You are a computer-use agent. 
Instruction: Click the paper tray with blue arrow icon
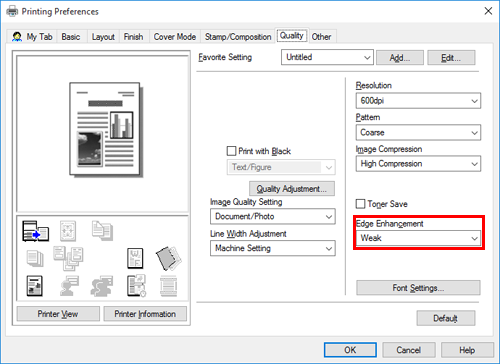(35, 231)
